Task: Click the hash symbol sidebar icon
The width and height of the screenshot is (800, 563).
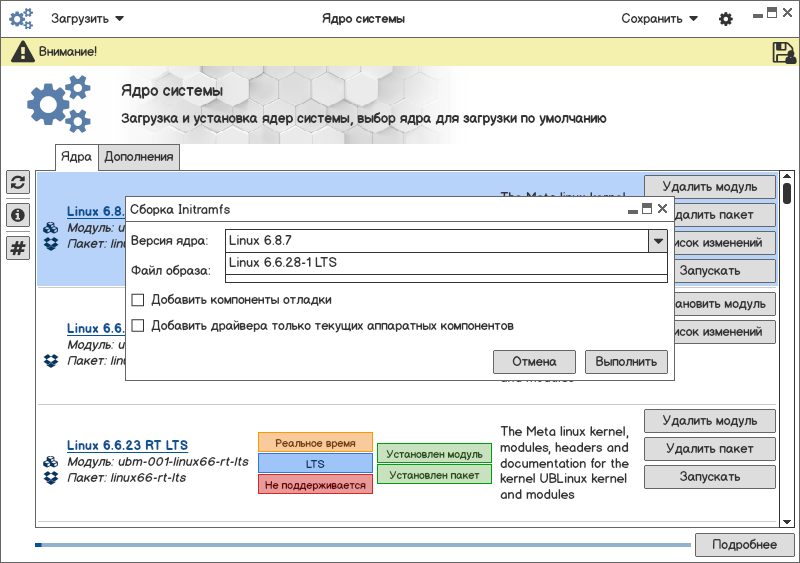Action: [18, 248]
